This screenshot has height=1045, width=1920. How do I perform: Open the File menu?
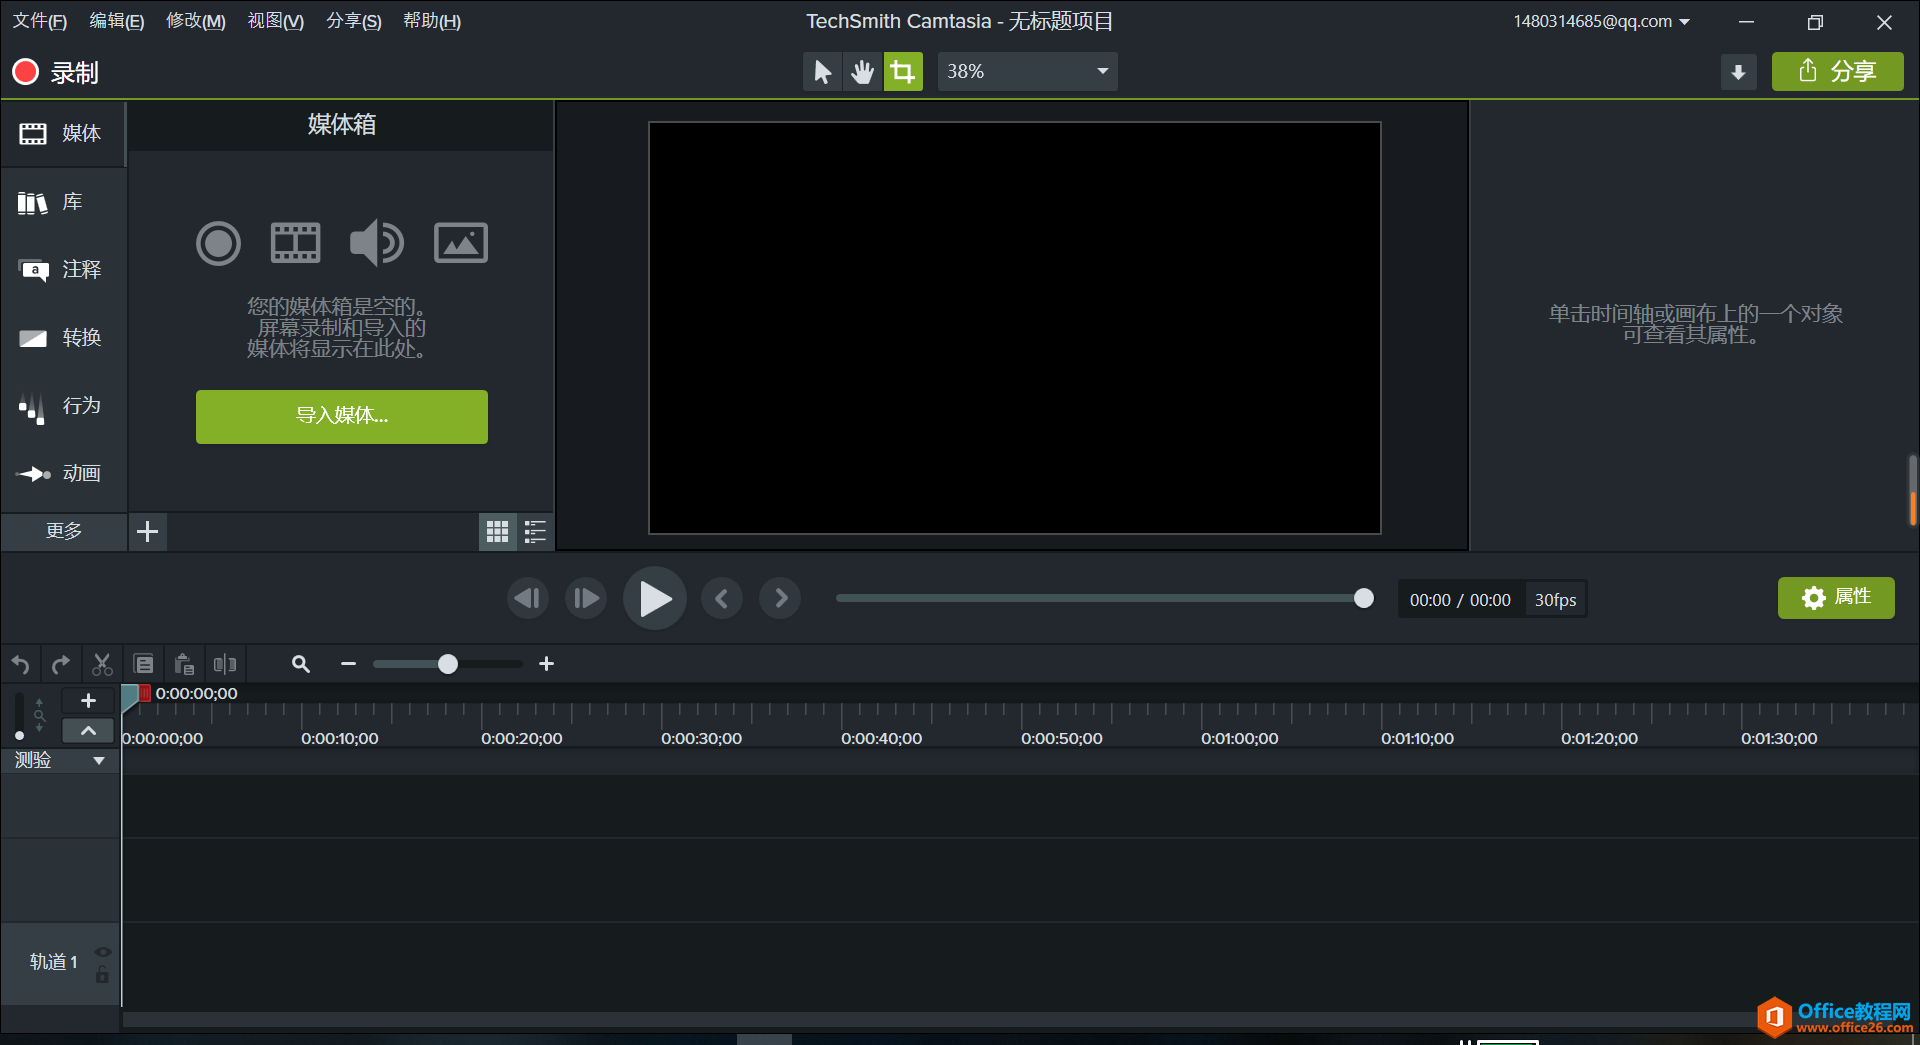point(39,21)
